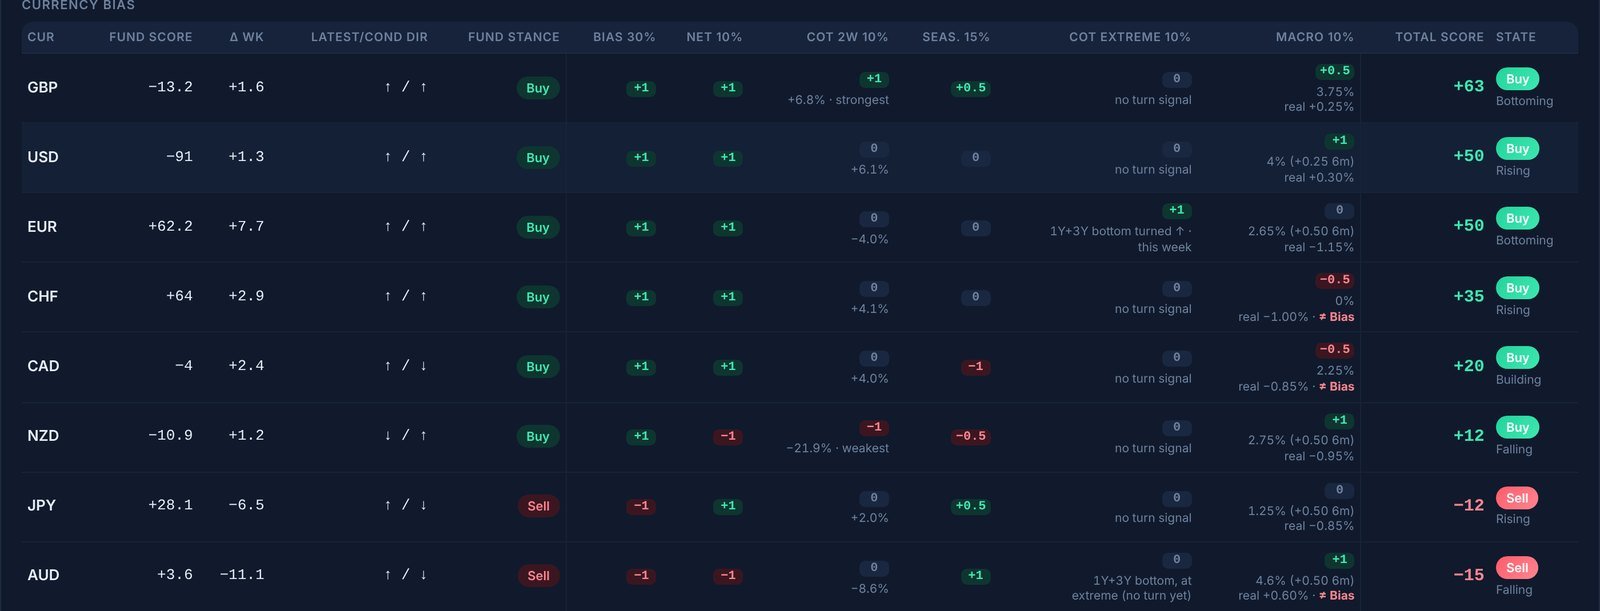Click AUD '1Y+3Y bottom, at extreme' text
This screenshot has width=1600, height=611.
pos(1132,588)
